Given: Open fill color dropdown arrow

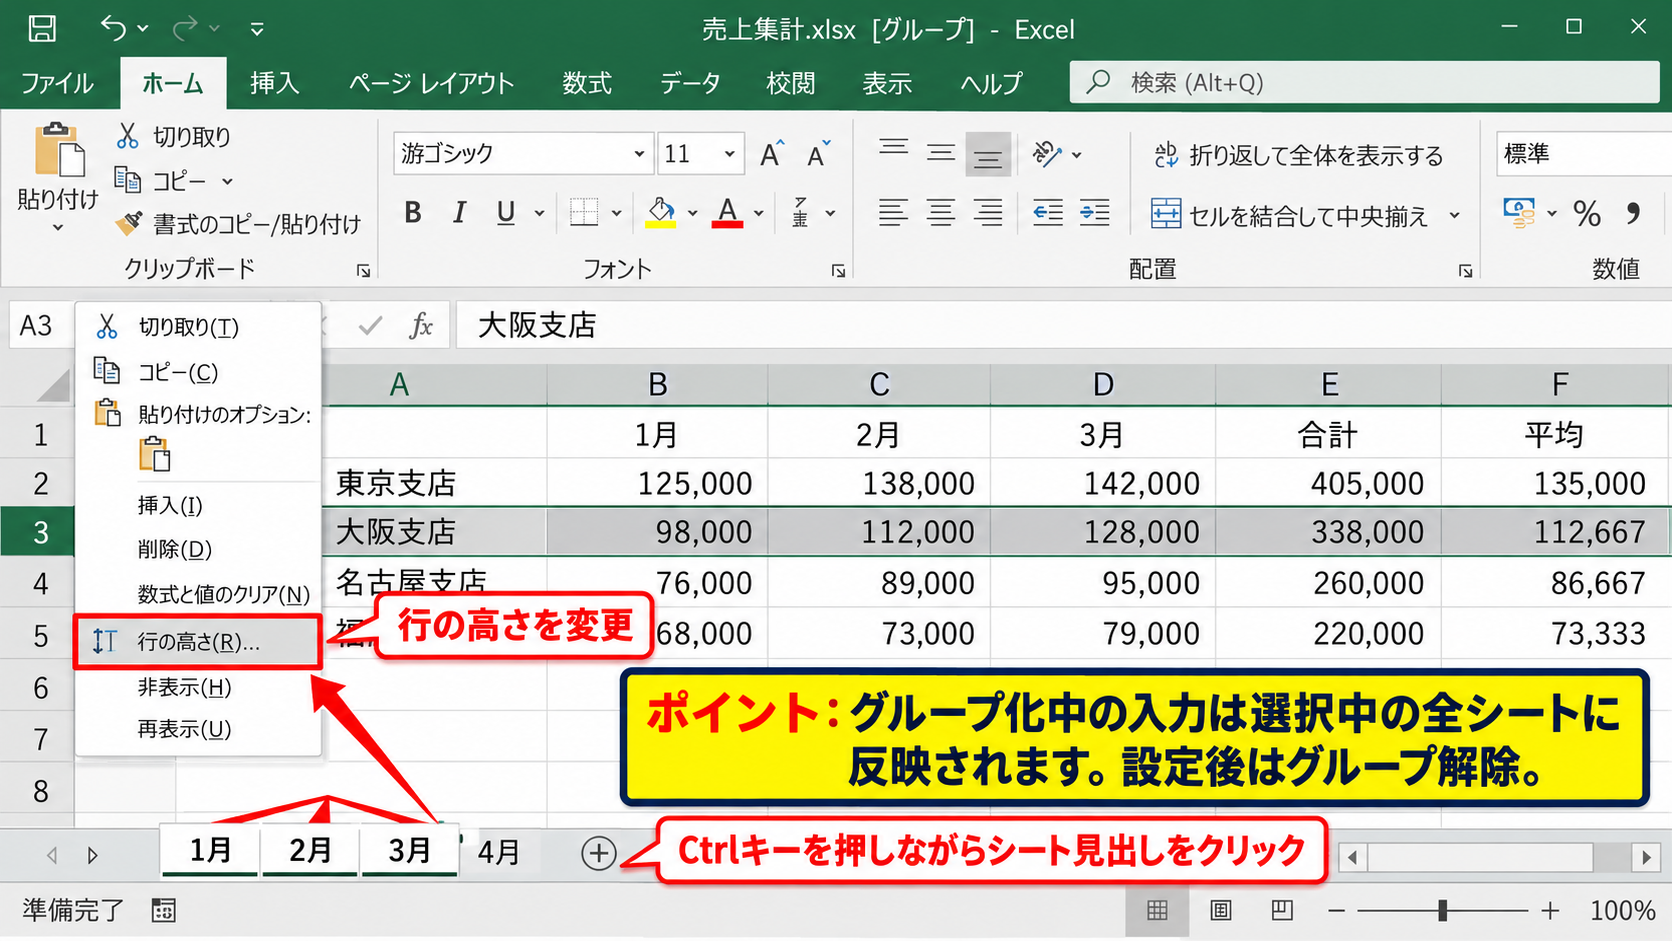Looking at the screenshot, I should click(692, 213).
